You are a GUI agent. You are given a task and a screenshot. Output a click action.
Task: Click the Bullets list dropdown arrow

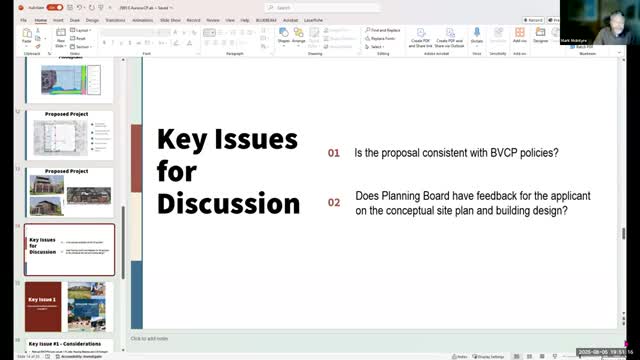[213, 33]
